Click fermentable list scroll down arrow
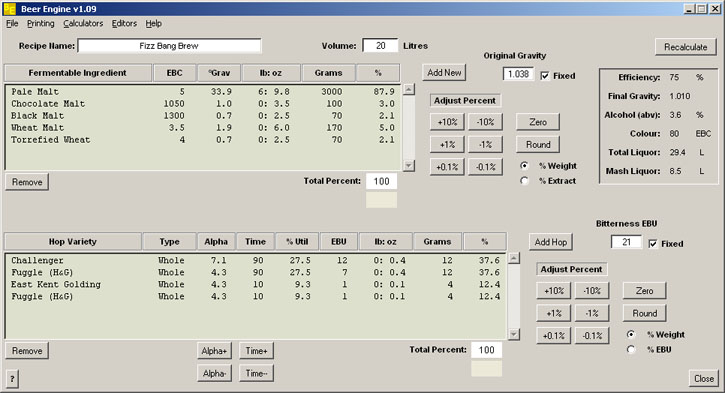725x393 pixels. [x=409, y=165]
